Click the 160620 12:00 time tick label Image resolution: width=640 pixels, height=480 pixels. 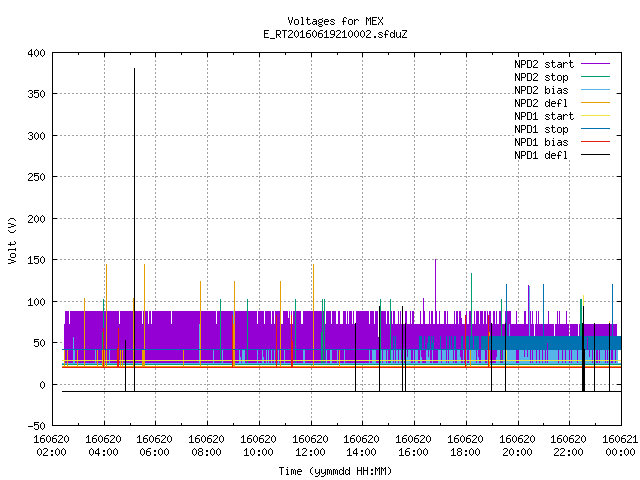pyautogui.click(x=311, y=446)
